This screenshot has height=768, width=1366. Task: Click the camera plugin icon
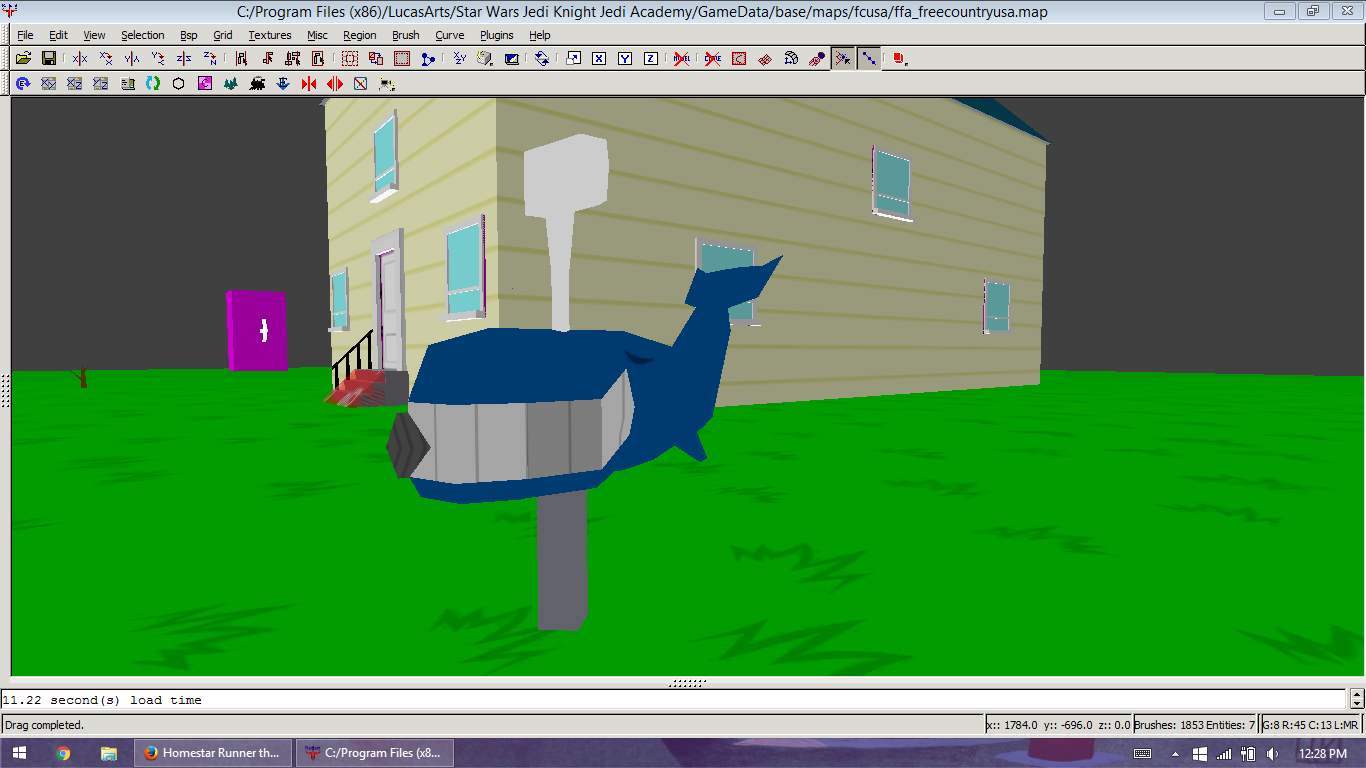[387, 84]
